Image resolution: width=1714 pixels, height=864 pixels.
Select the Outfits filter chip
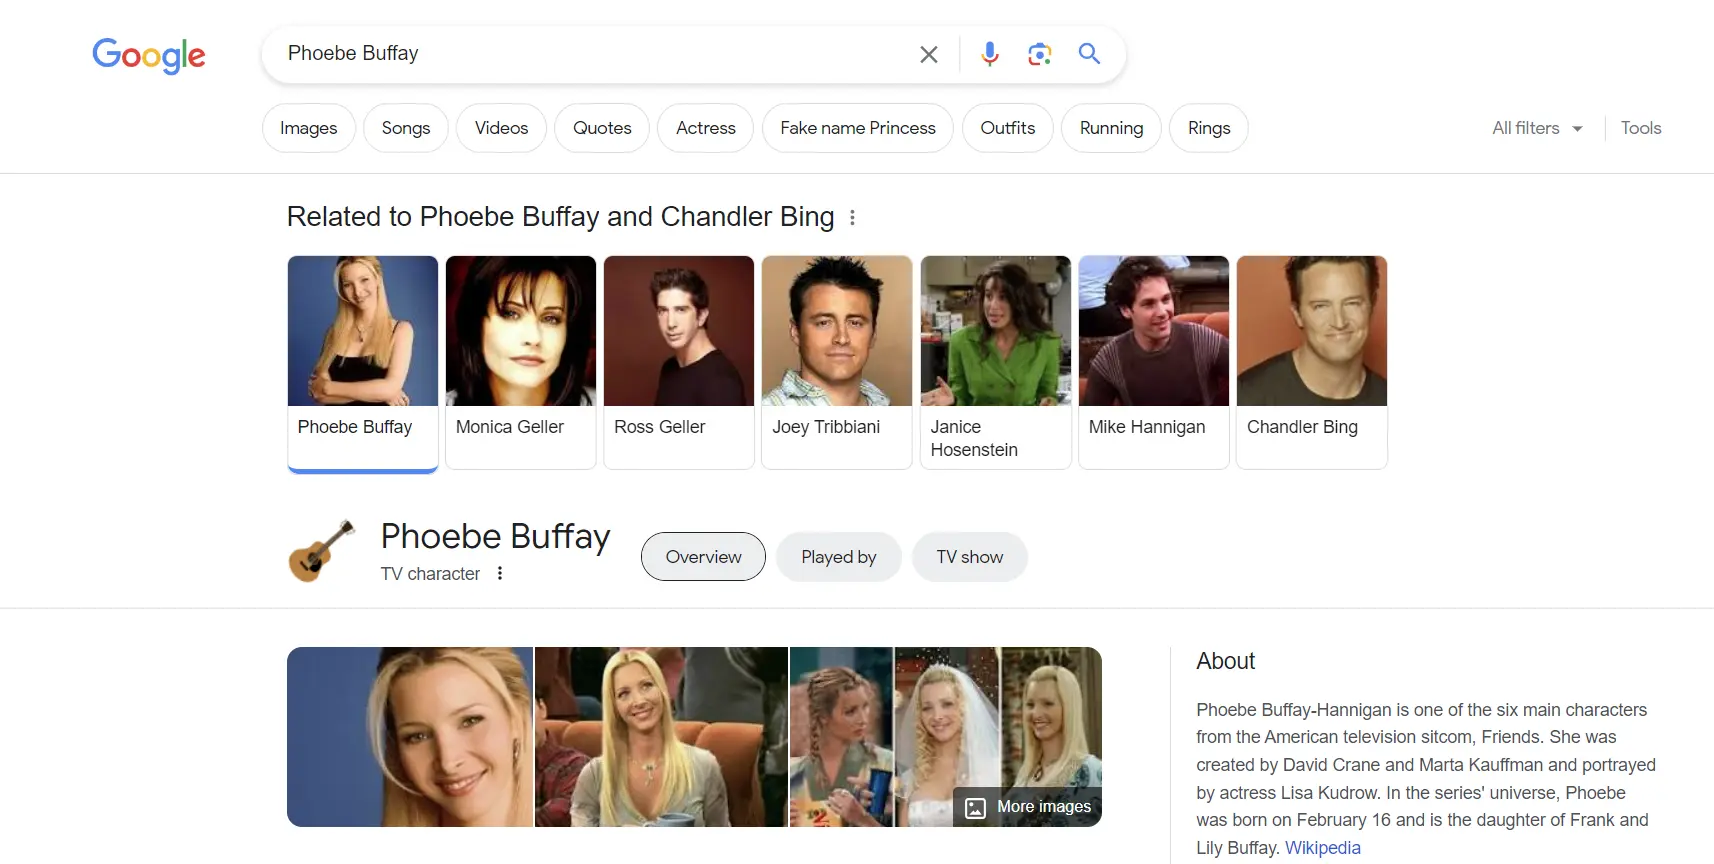(1008, 128)
